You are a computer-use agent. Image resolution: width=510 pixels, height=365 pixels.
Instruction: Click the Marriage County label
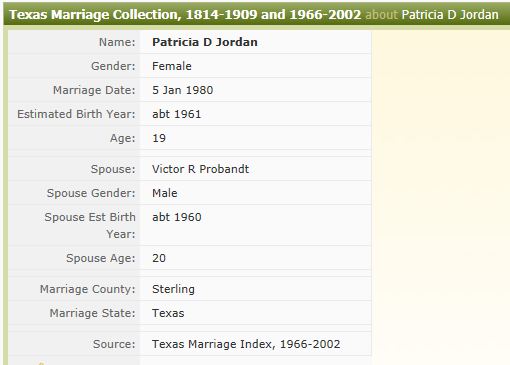pos(88,289)
